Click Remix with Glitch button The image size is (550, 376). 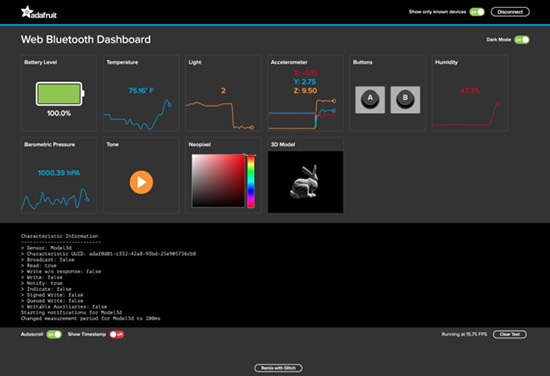click(279, 368)
